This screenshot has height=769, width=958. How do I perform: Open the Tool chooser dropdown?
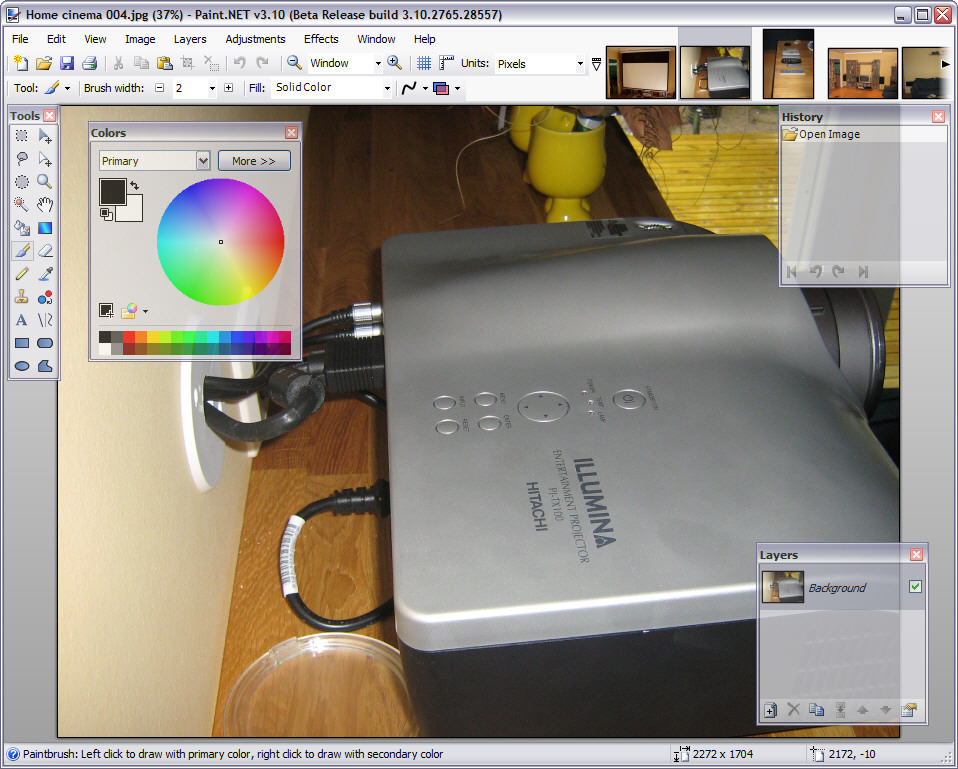coord(67,89)
